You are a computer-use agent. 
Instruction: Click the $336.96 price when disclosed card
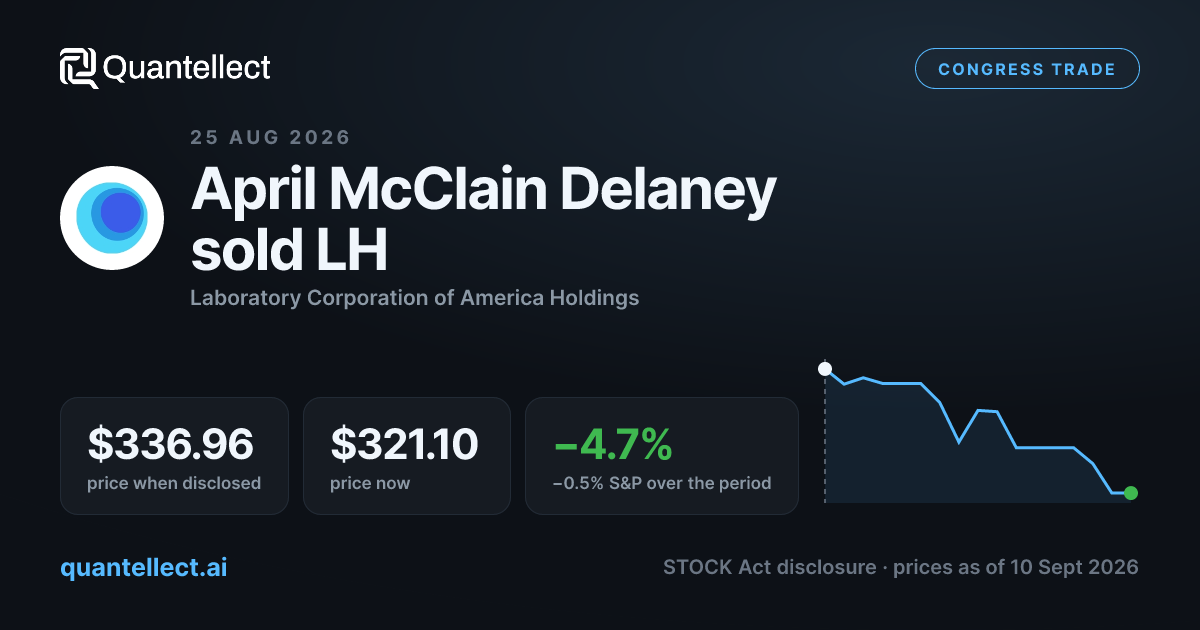[174, 456]
